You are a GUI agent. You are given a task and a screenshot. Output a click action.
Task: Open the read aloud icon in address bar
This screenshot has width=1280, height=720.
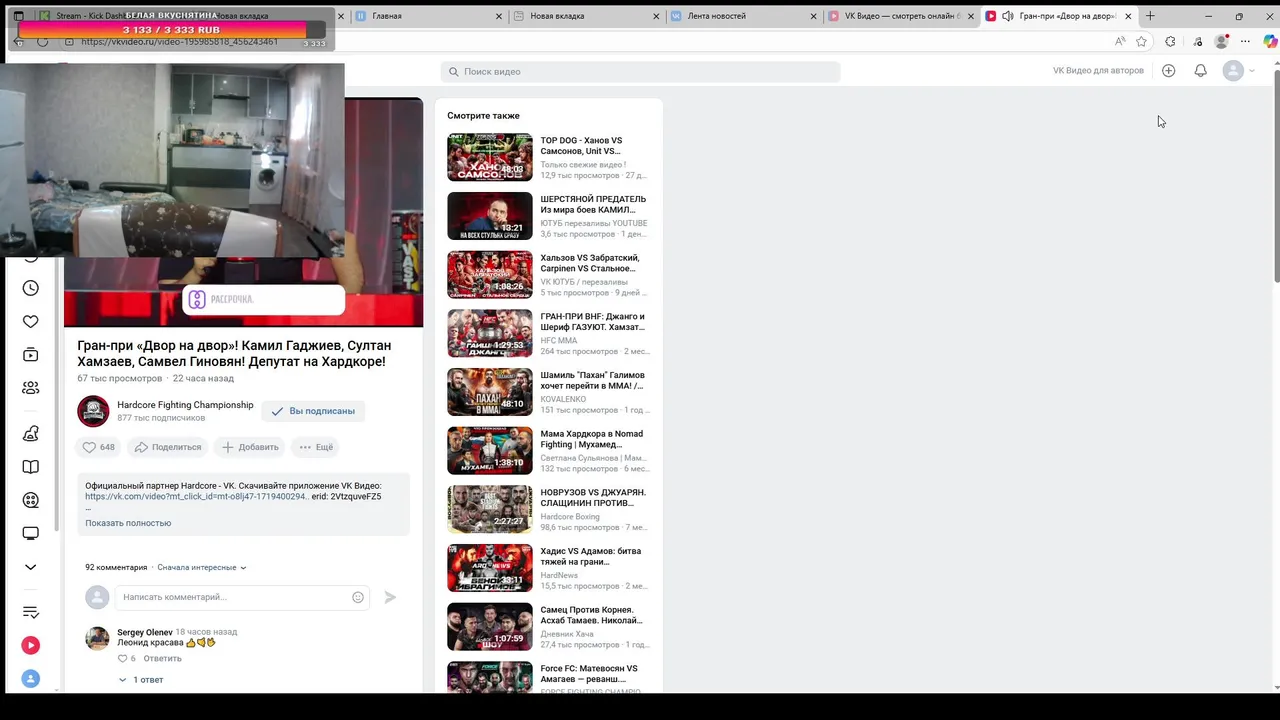pyautogui.click(x=1120, y=41)
